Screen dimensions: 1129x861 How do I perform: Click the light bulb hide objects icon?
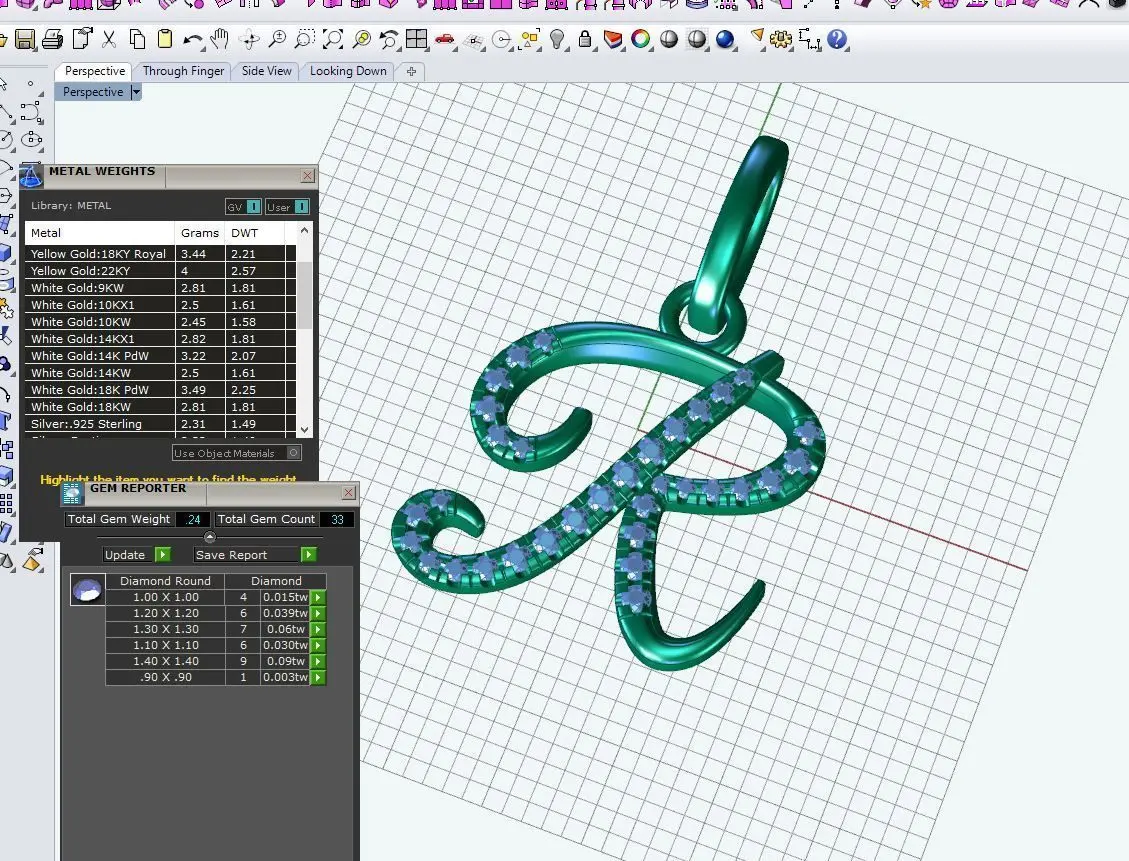[557, 39]
